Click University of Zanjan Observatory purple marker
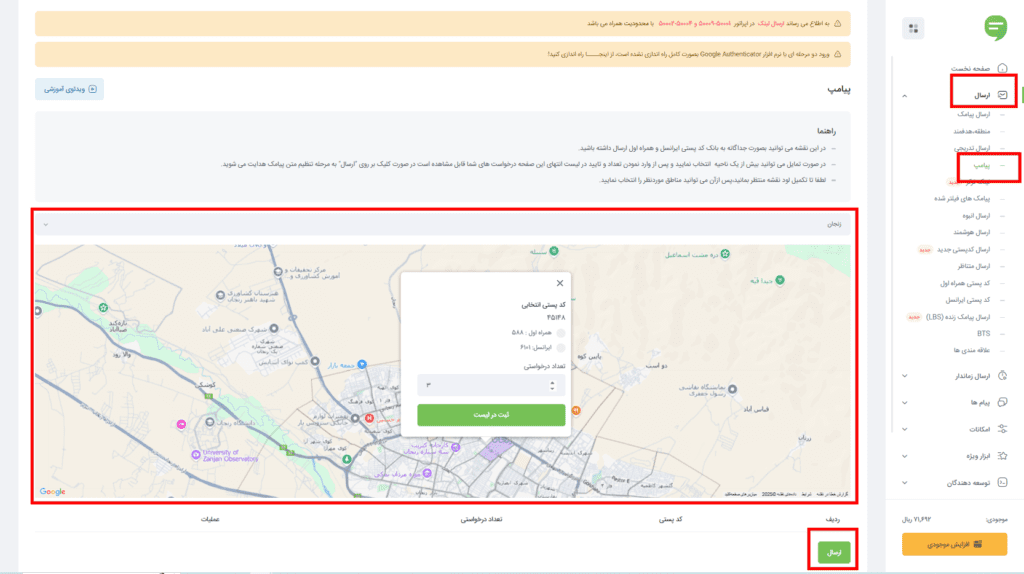 tap(196, 454)
